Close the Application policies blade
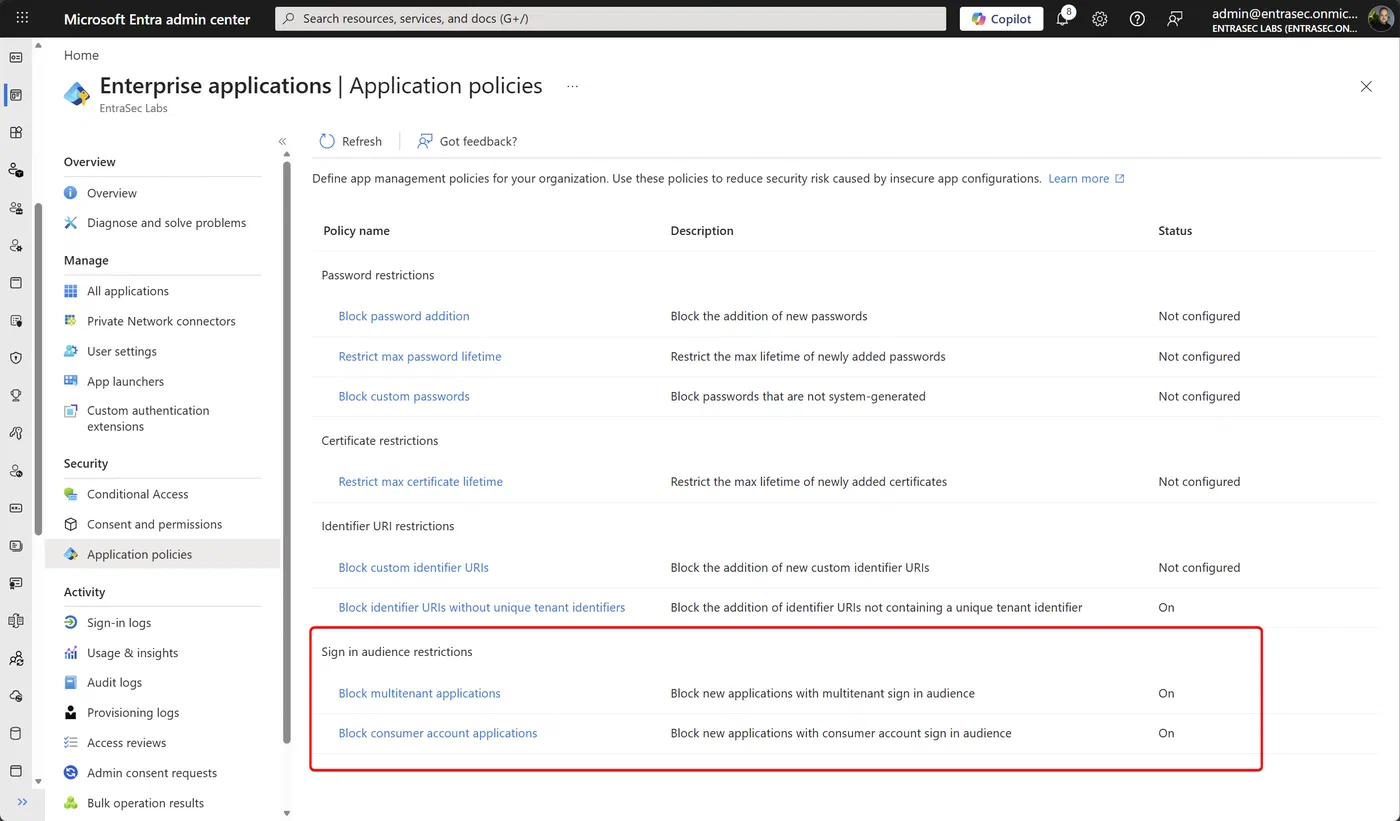The image size is (1400, 821). click(x=1366, y=87)
